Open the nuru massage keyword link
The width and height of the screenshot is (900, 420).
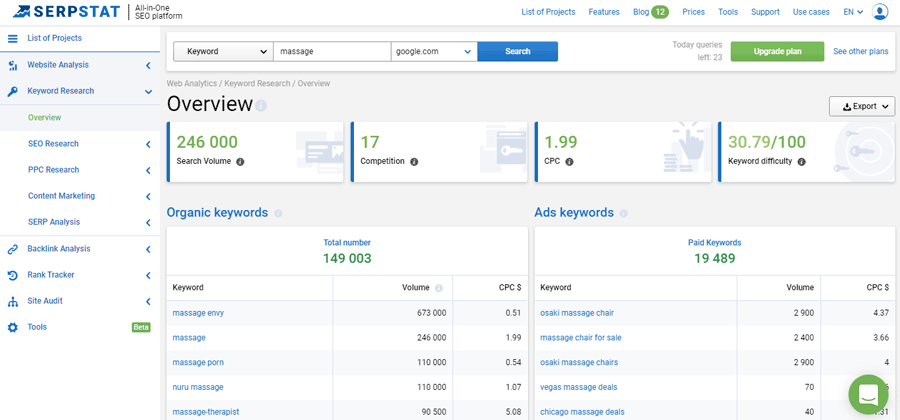(x=197, y=387)
